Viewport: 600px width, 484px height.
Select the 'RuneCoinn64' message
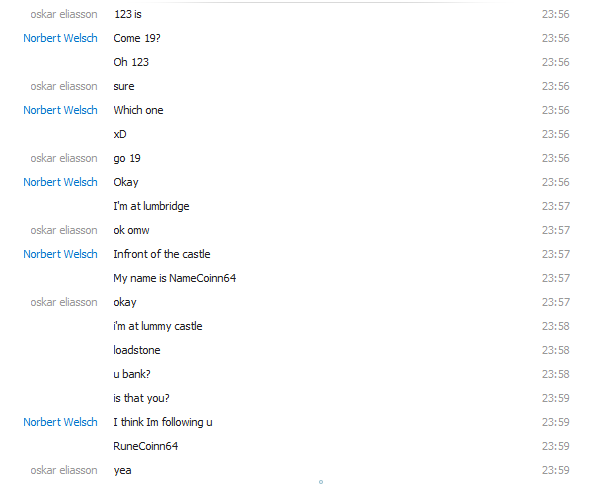[x=145, y=446]
